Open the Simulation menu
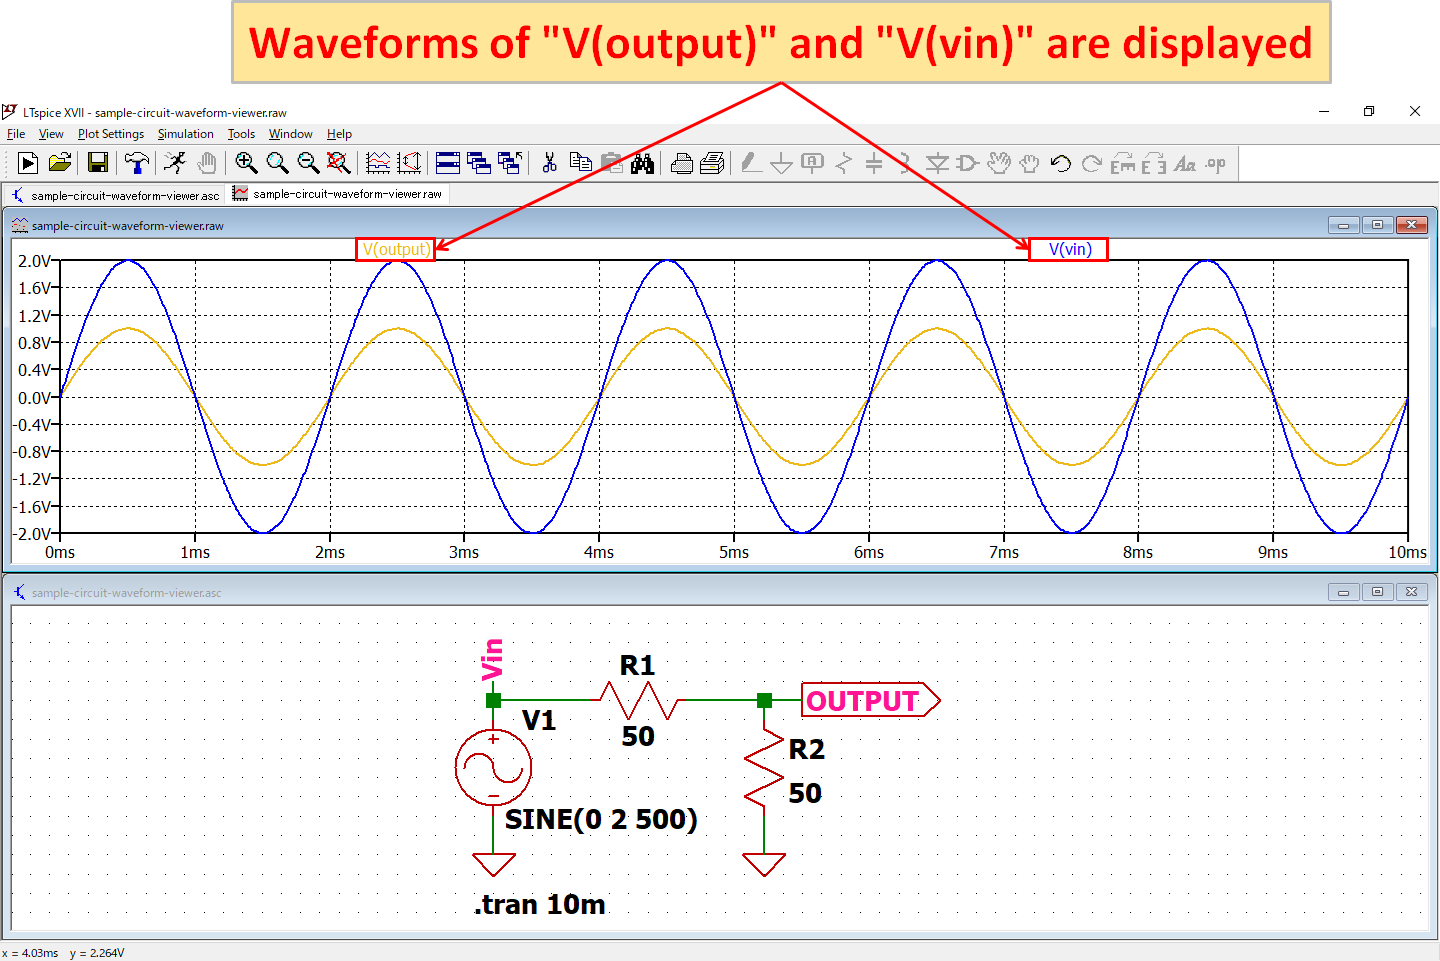The height and width of the screenshot is (961, 1440). coord(185,133)
